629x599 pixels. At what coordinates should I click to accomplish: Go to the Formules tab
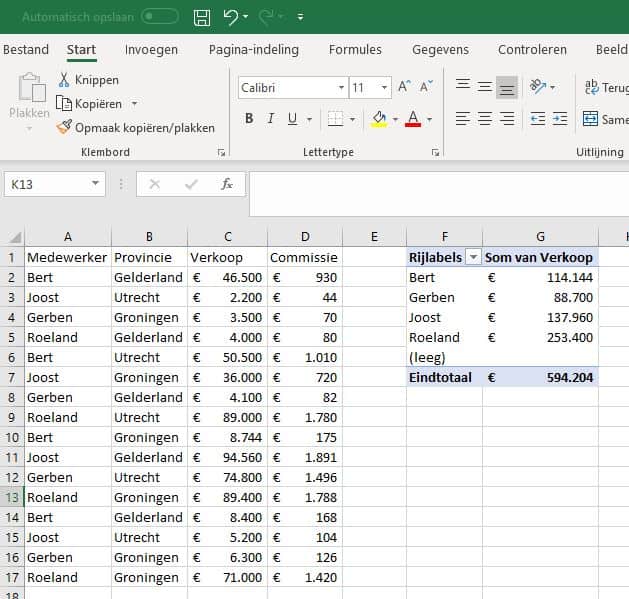[x=355, y=50]
